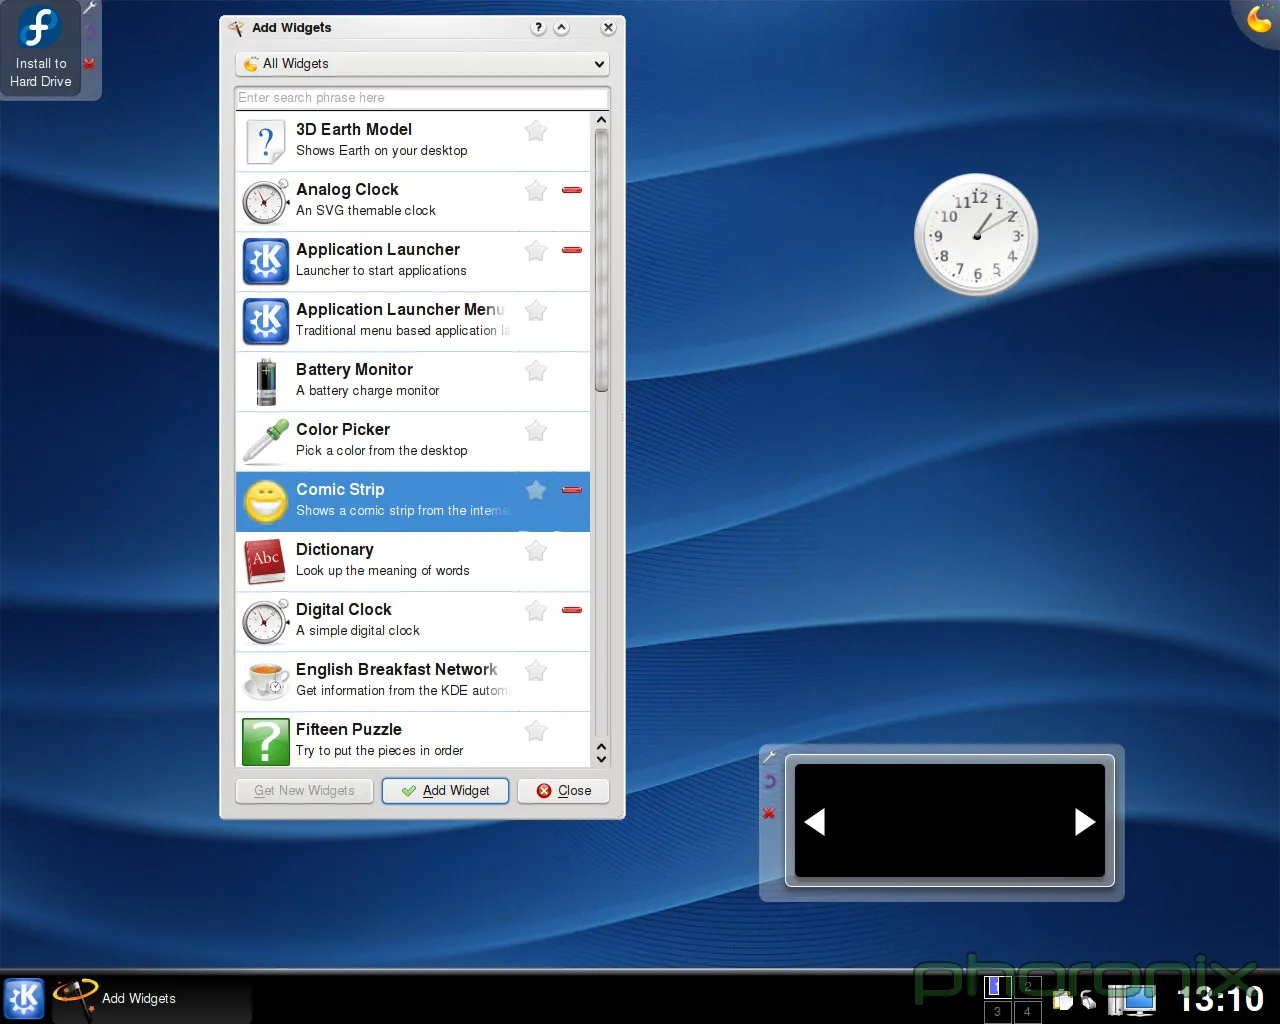The width and height of the screenshot is (1280, 1024).
Task: Click the help question mark in titlebar
Action: (x=539, y=28)
